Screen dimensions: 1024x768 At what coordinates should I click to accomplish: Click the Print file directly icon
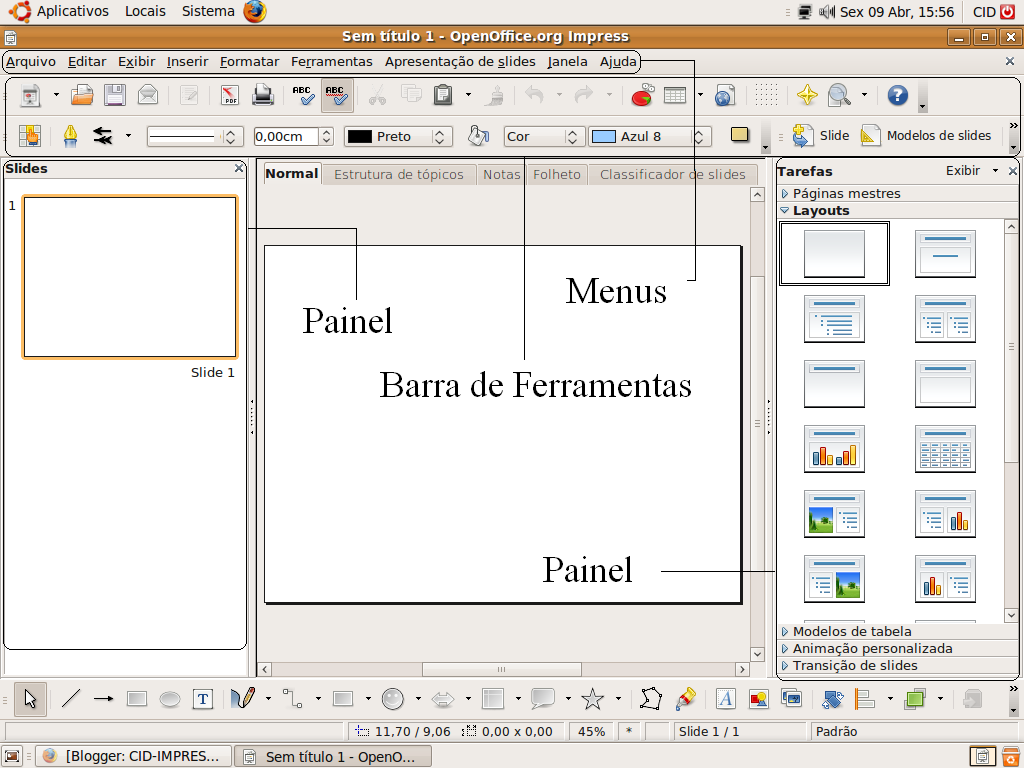pyautogui.click(x=263, y=95)
